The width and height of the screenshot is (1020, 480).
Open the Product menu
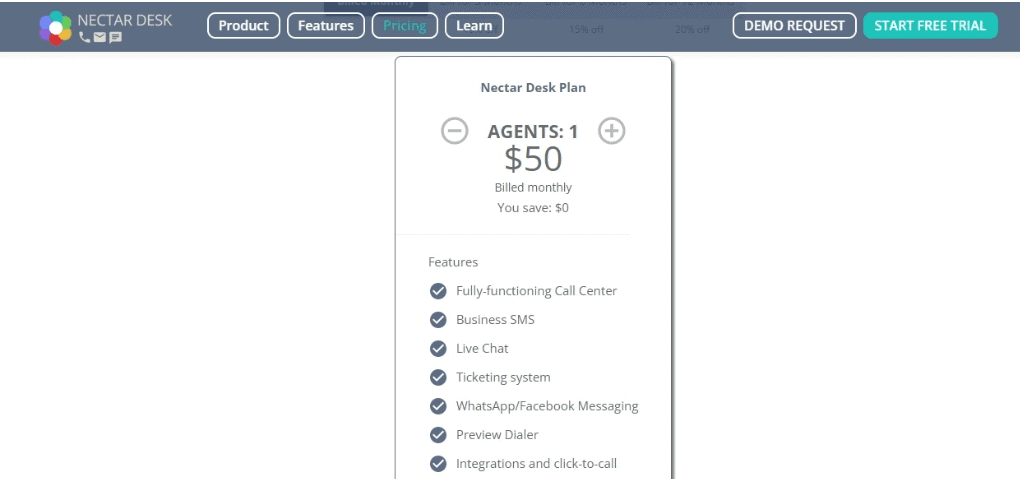(x=243, y=26)
